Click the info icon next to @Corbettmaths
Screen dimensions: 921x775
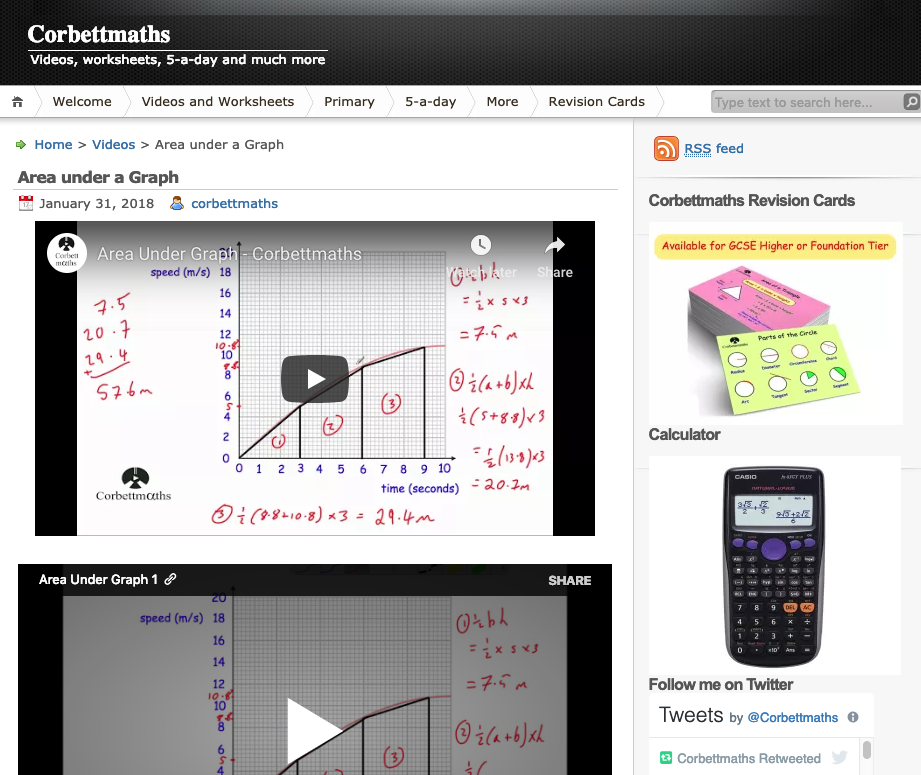[851, 717]
